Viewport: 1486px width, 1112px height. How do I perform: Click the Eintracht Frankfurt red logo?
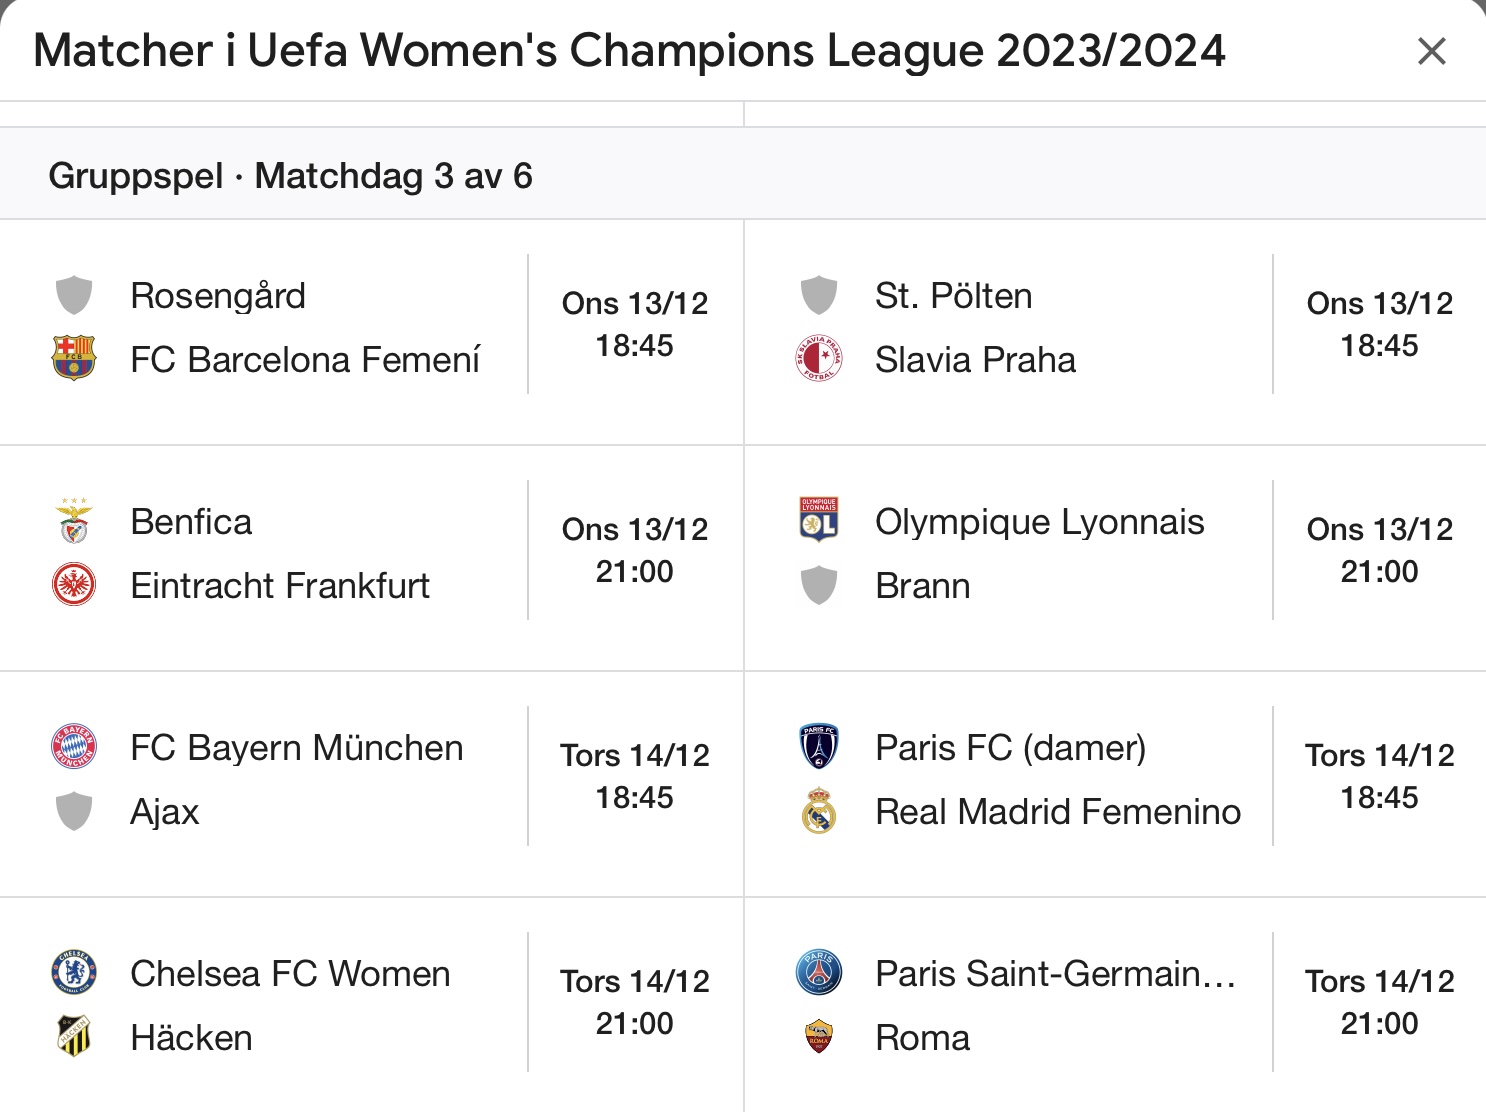point(74,585)
